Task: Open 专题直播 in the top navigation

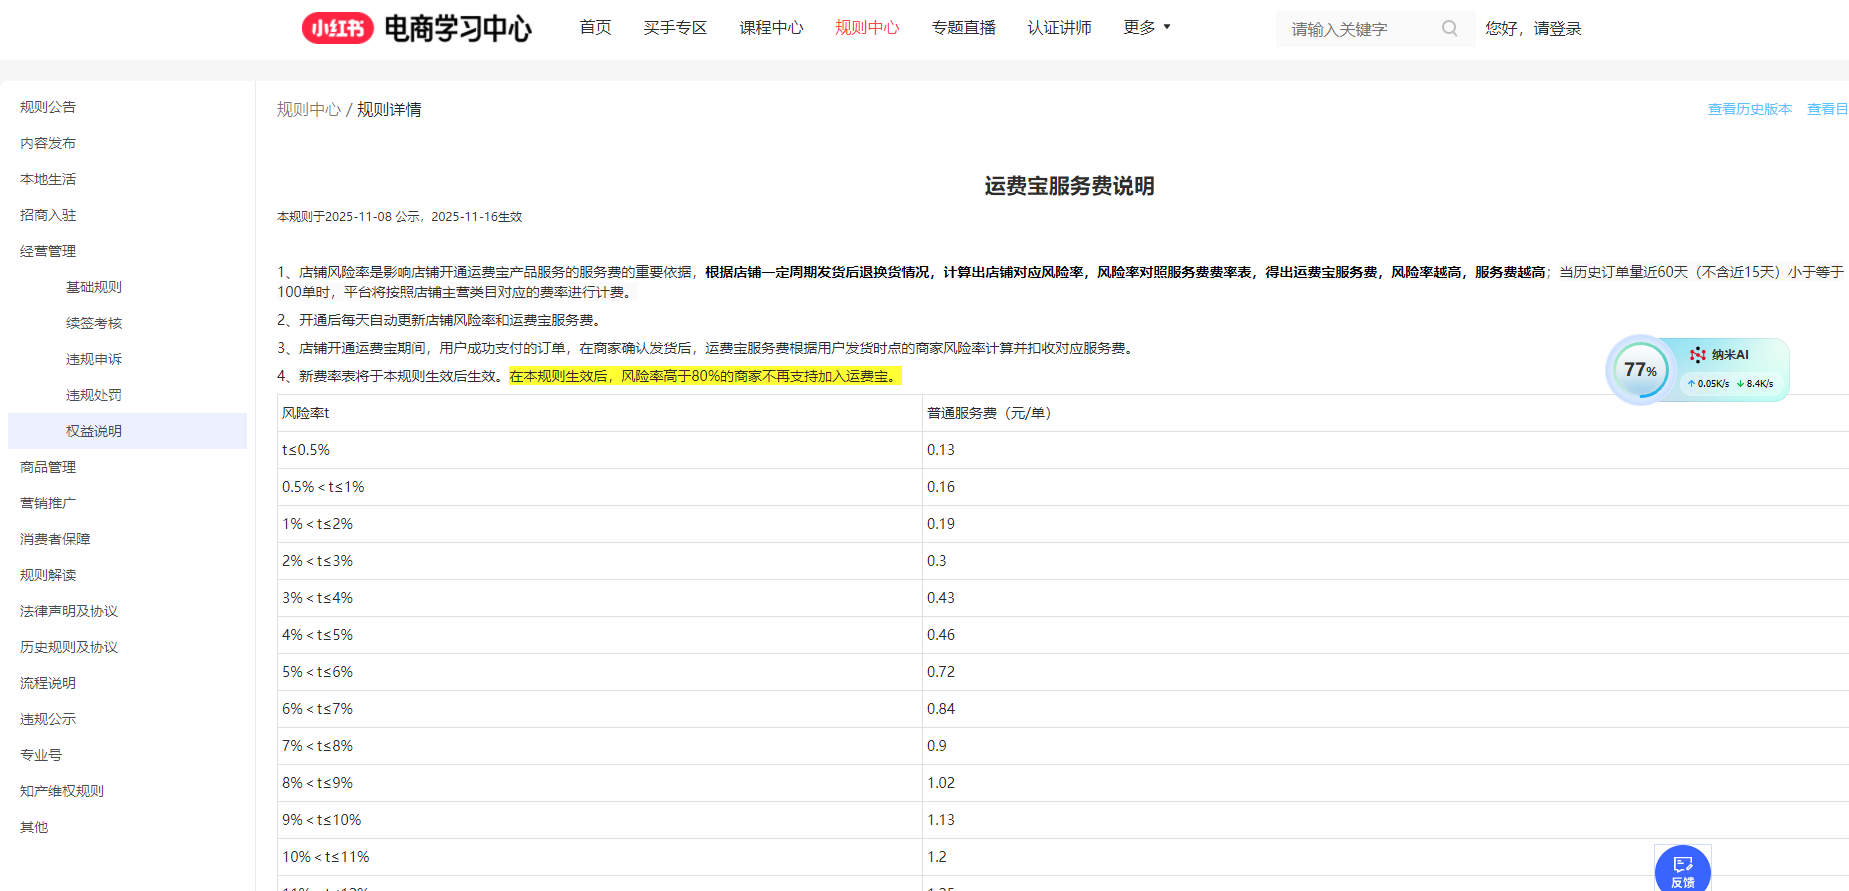Action: point(963,28)
